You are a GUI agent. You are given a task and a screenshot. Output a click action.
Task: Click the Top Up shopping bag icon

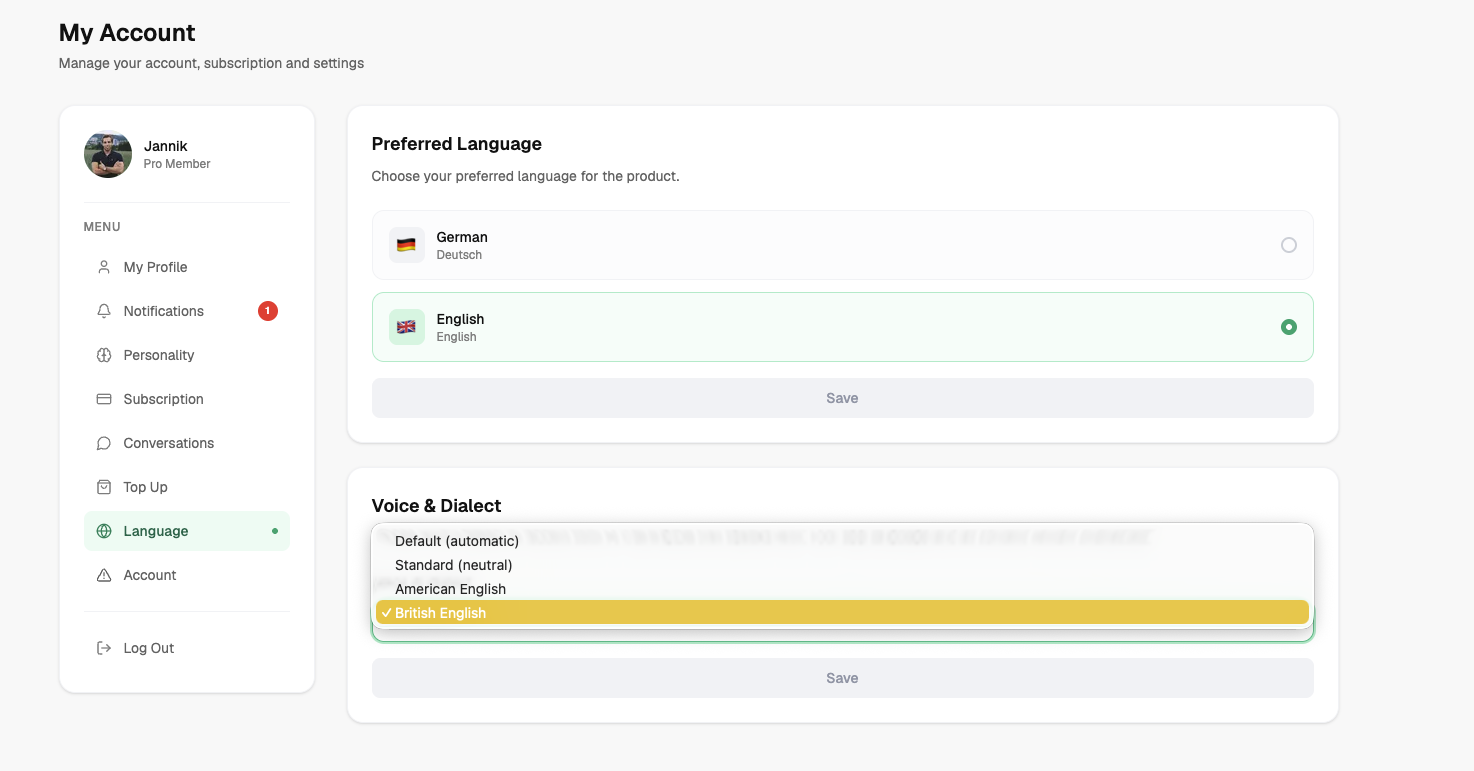[x=104, y=487]
